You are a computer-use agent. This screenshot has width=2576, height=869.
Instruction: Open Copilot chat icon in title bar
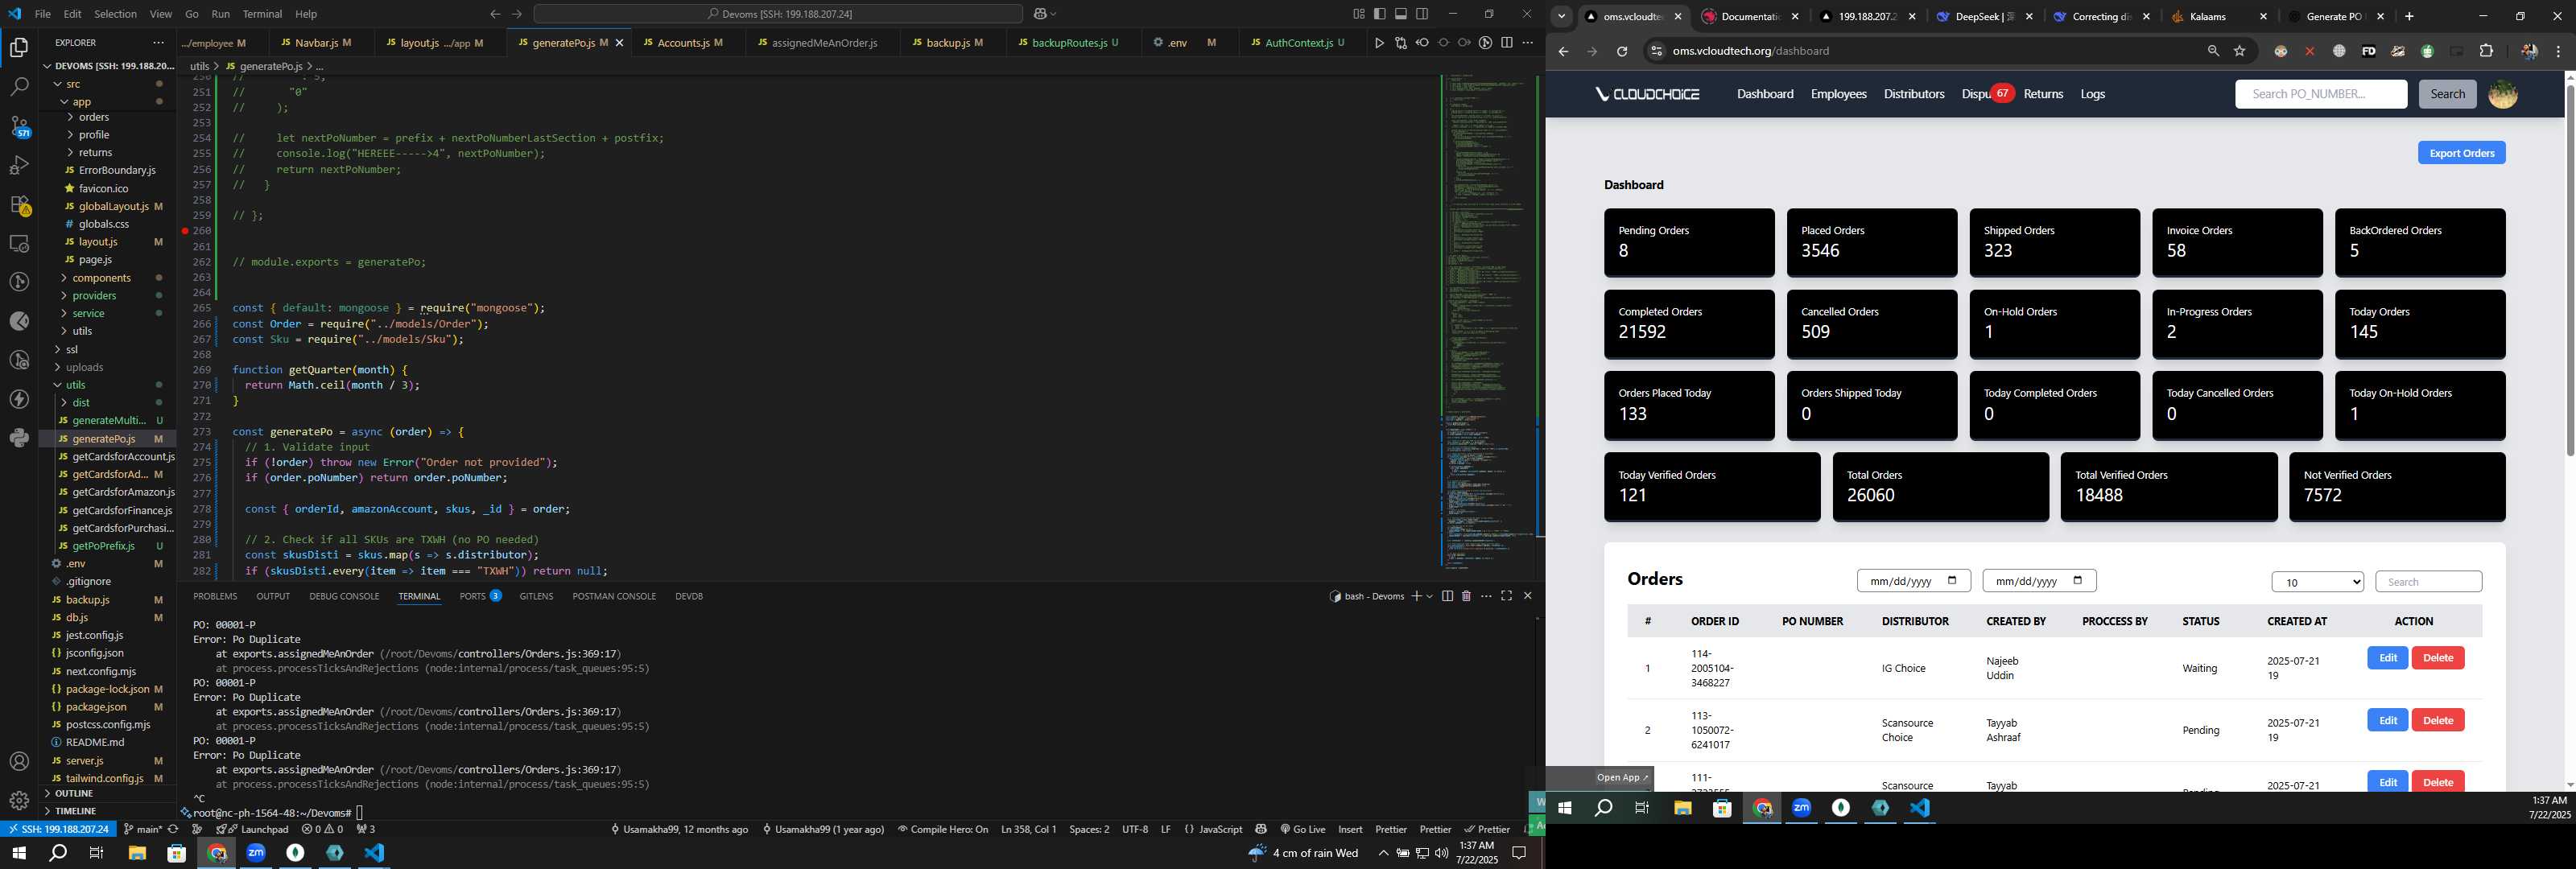point(1040,14)
